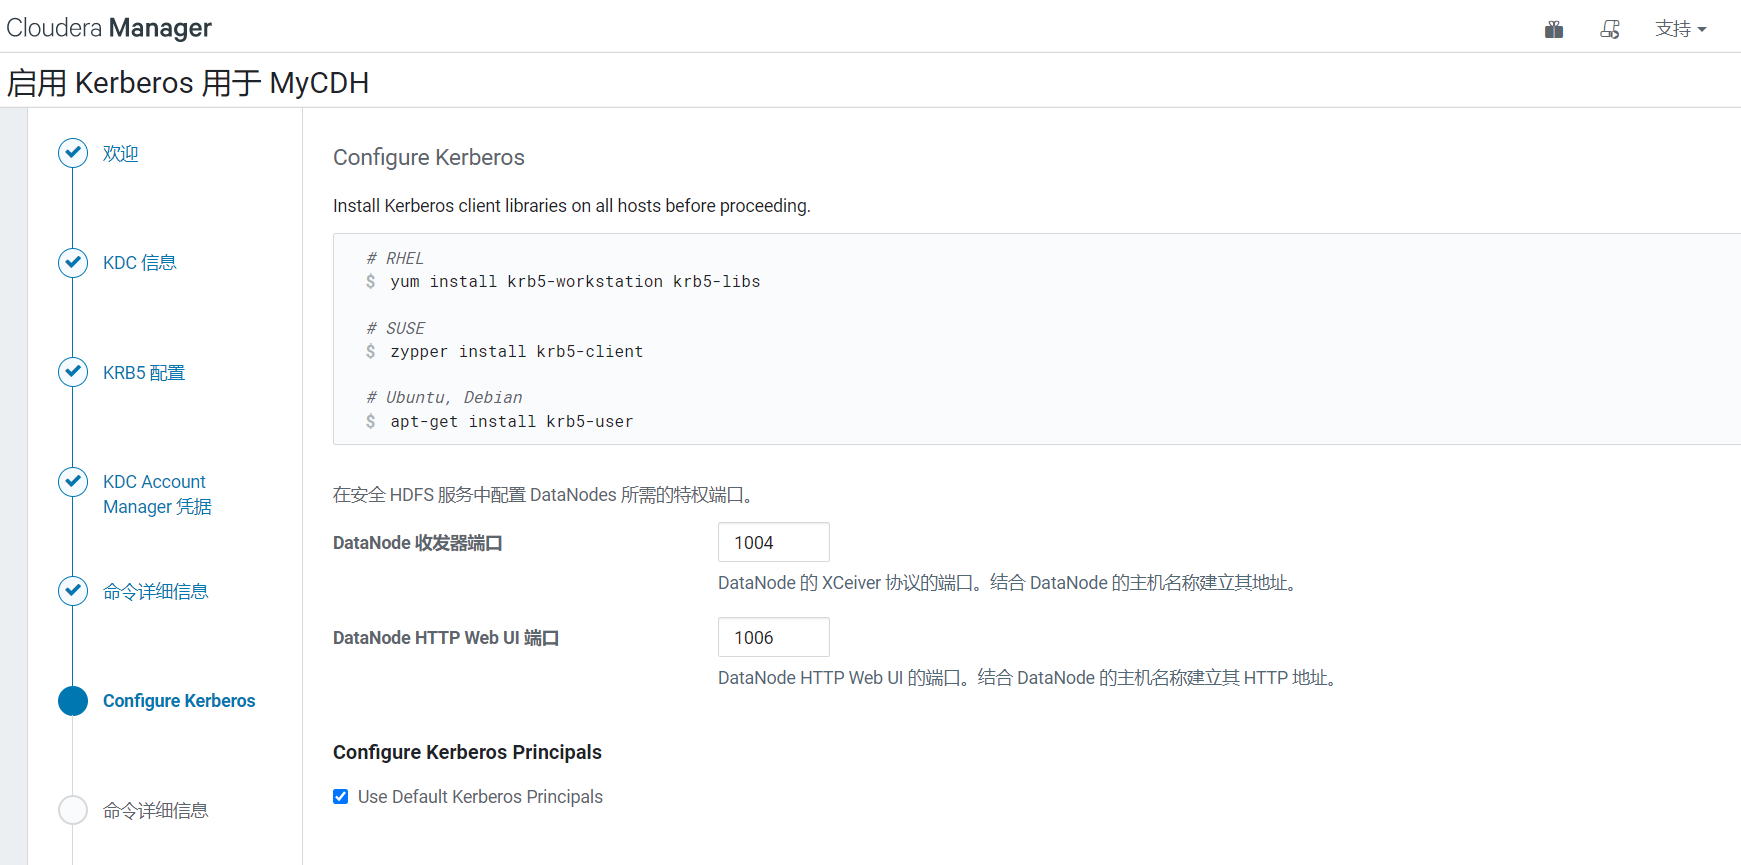Click the checkmark circle beside 欢迎

[73, 153]
